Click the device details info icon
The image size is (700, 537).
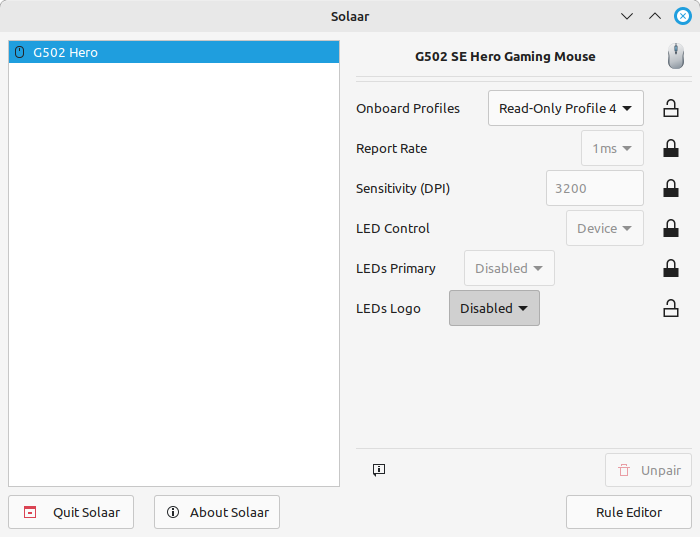(379, 470)
